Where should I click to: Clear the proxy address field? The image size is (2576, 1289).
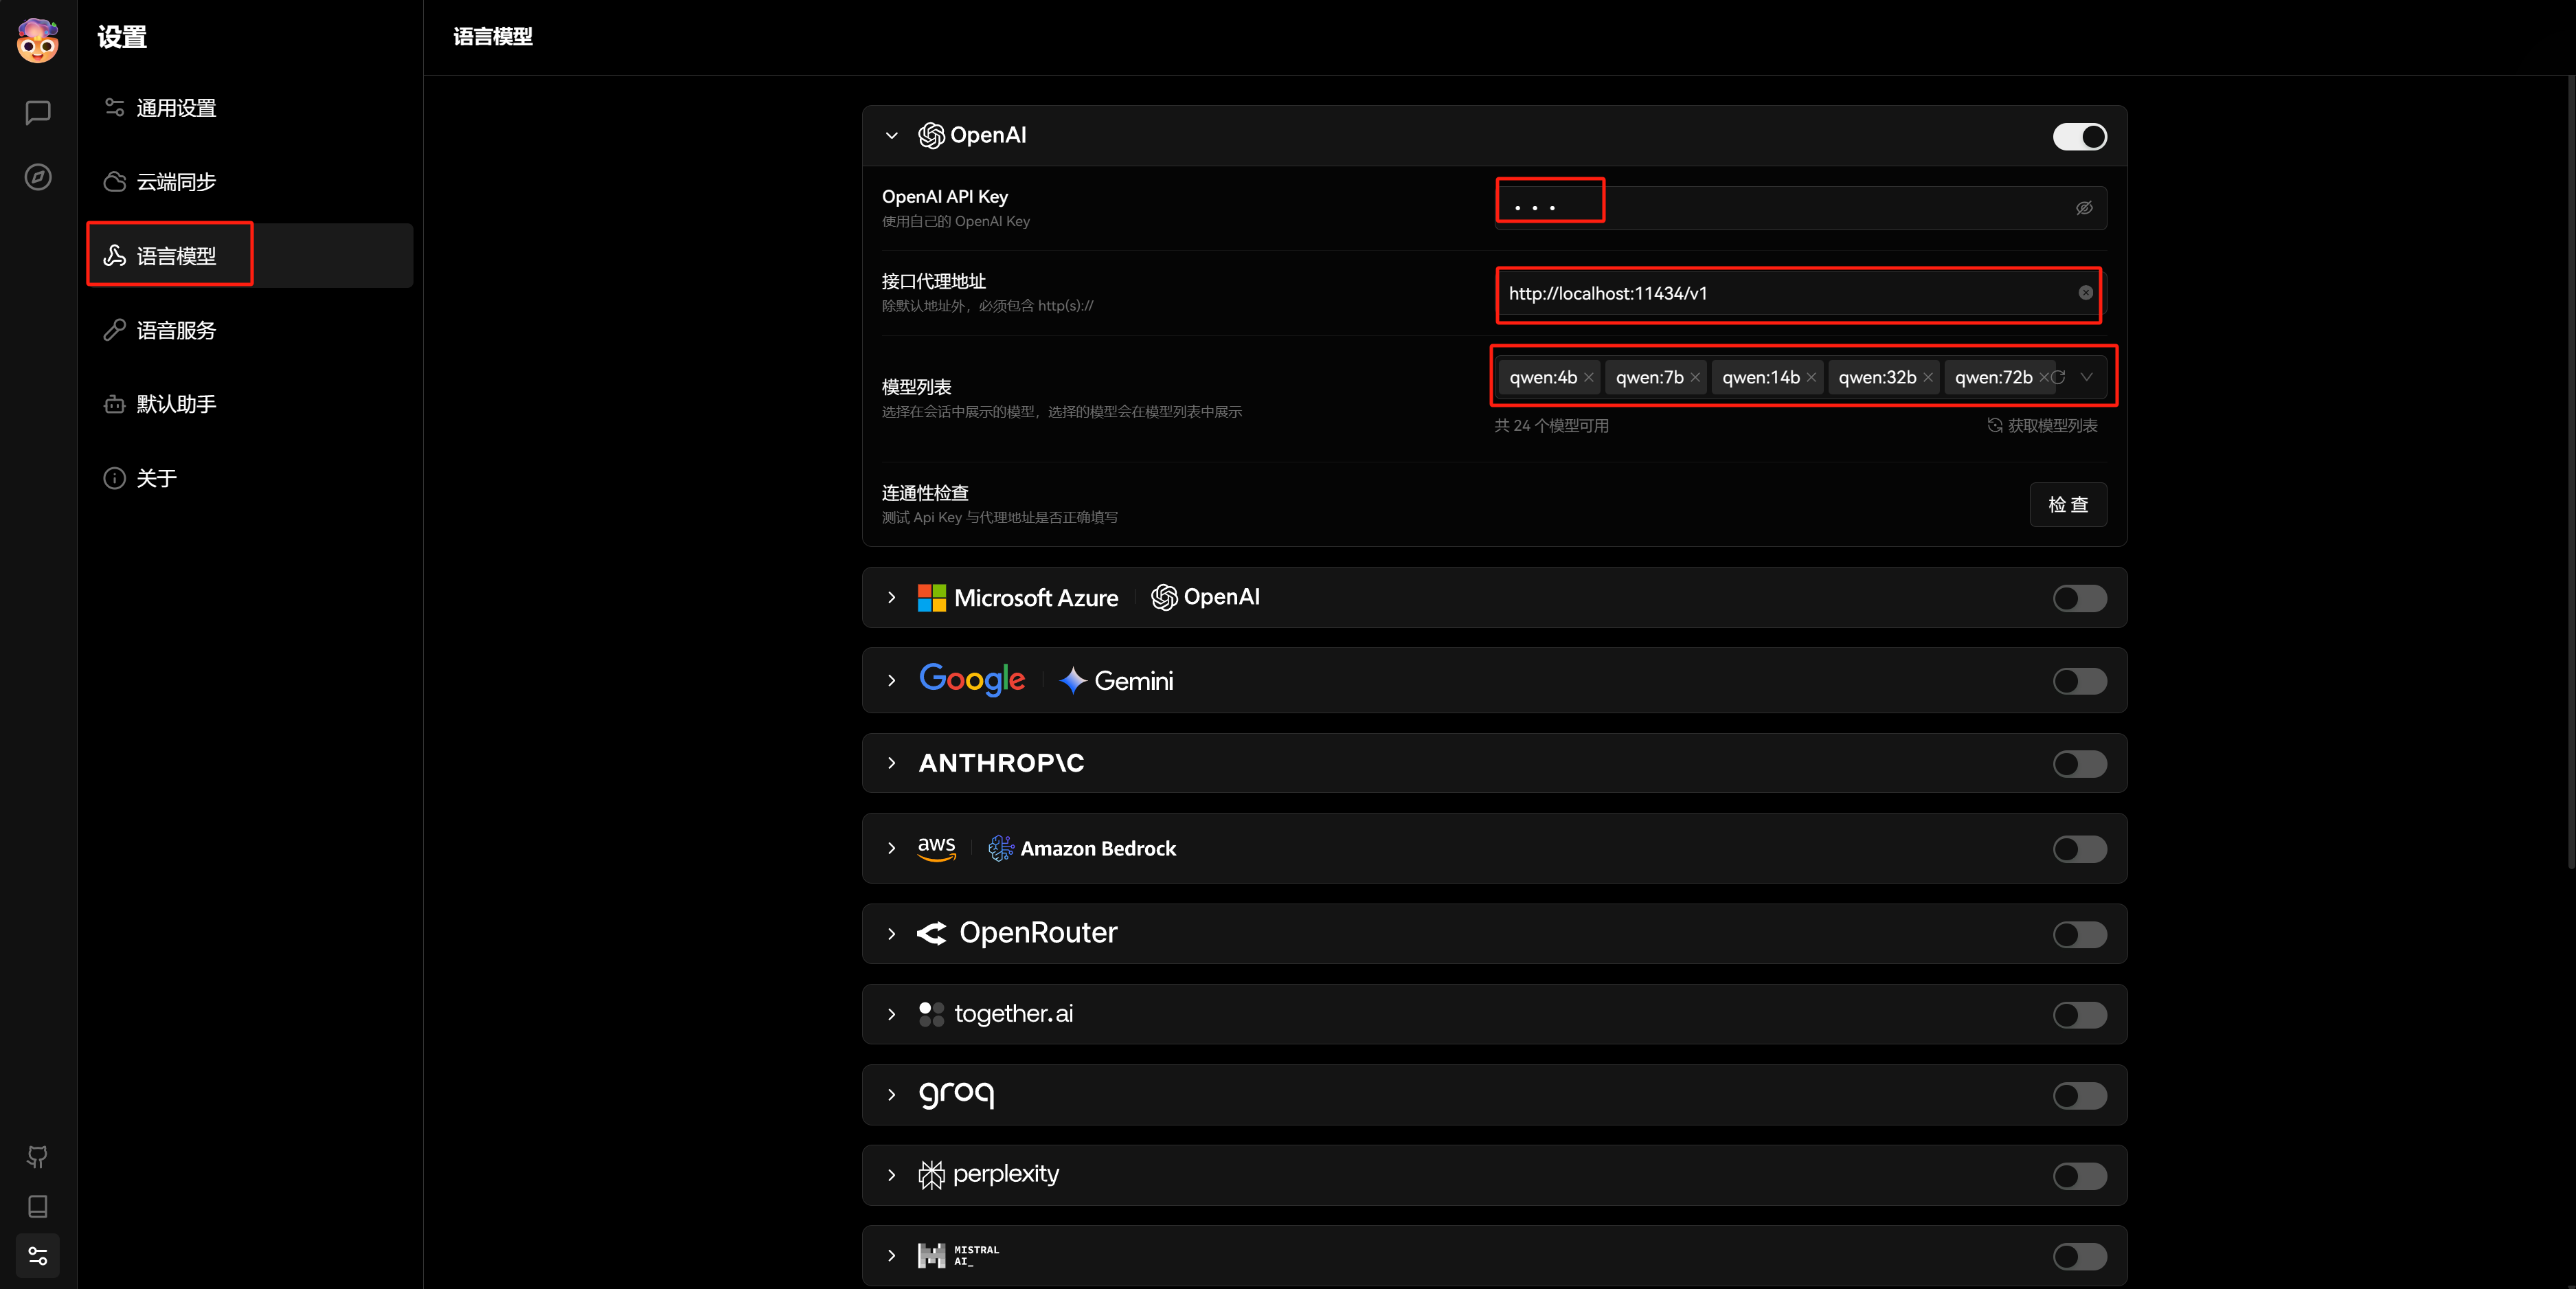point(2085,293)
